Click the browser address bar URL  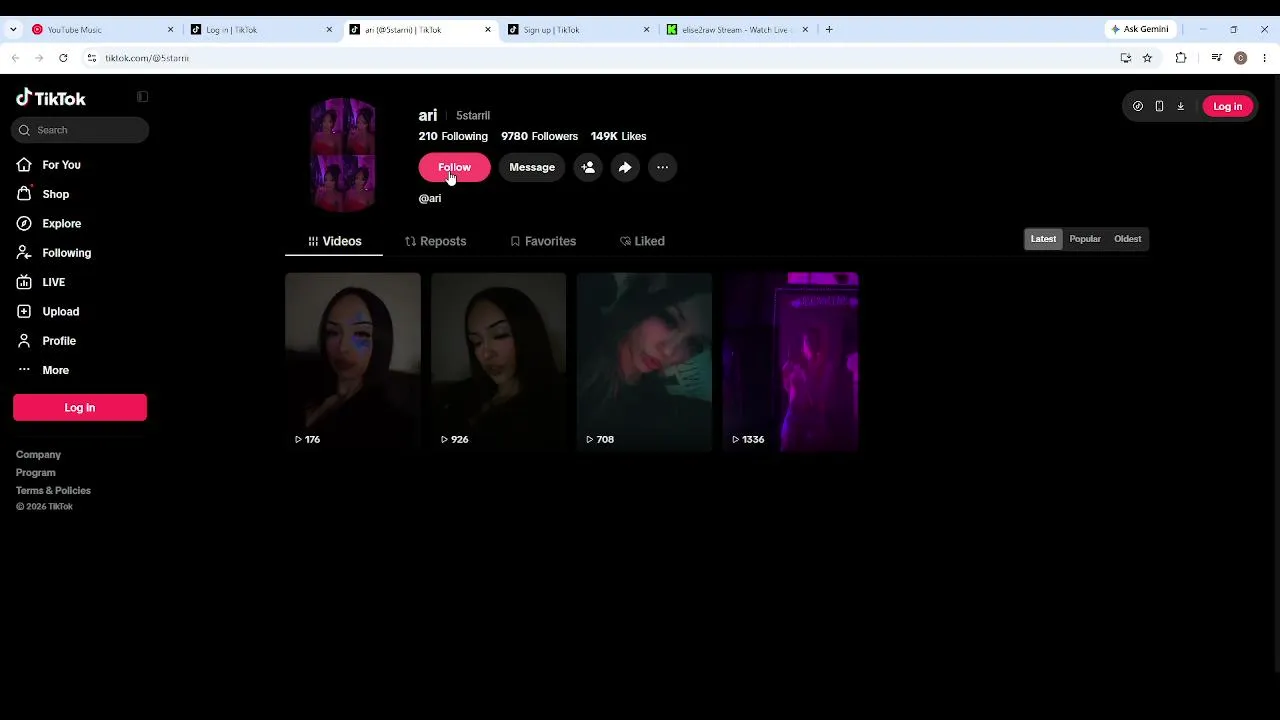click(147, 58)
